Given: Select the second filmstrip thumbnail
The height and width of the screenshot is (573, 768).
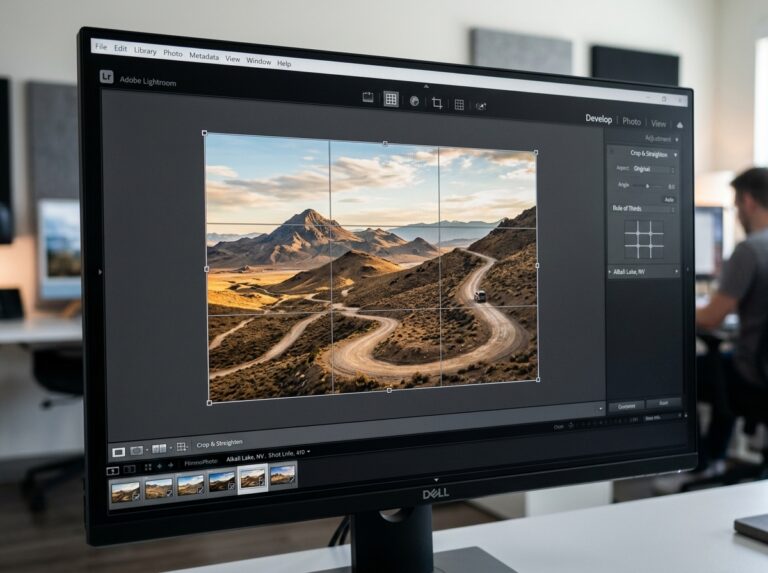Looking at the screenshot, I should click(x=159, y=488).
